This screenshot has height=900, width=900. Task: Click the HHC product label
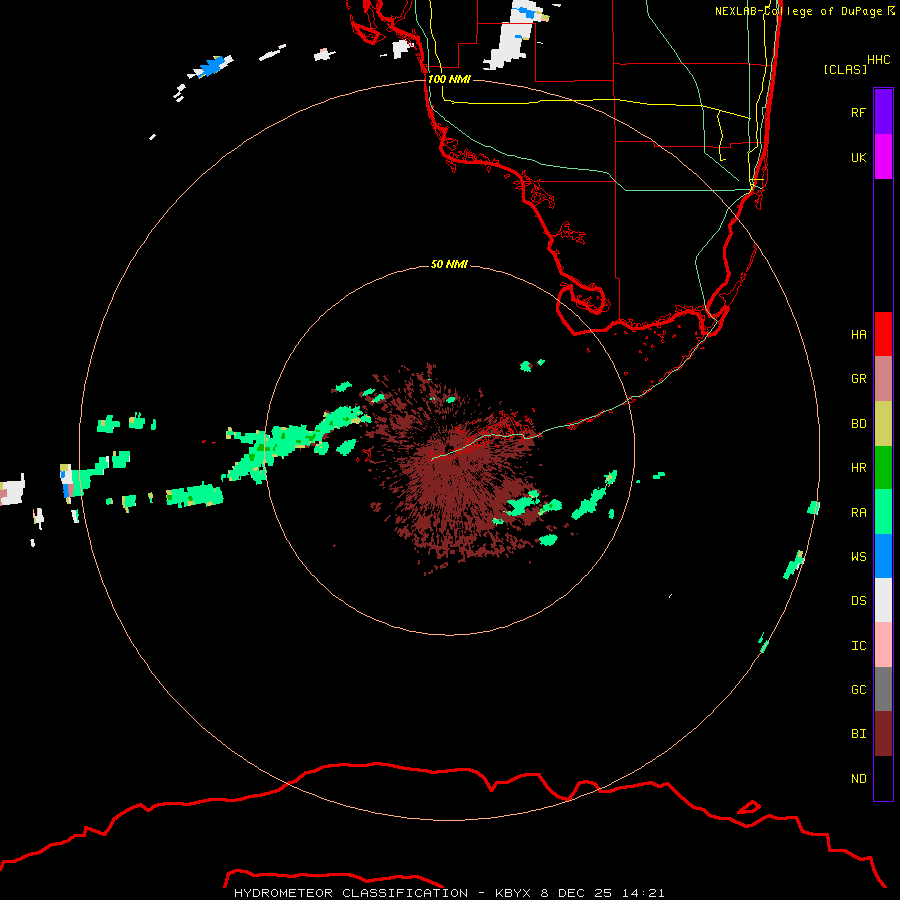878,60
